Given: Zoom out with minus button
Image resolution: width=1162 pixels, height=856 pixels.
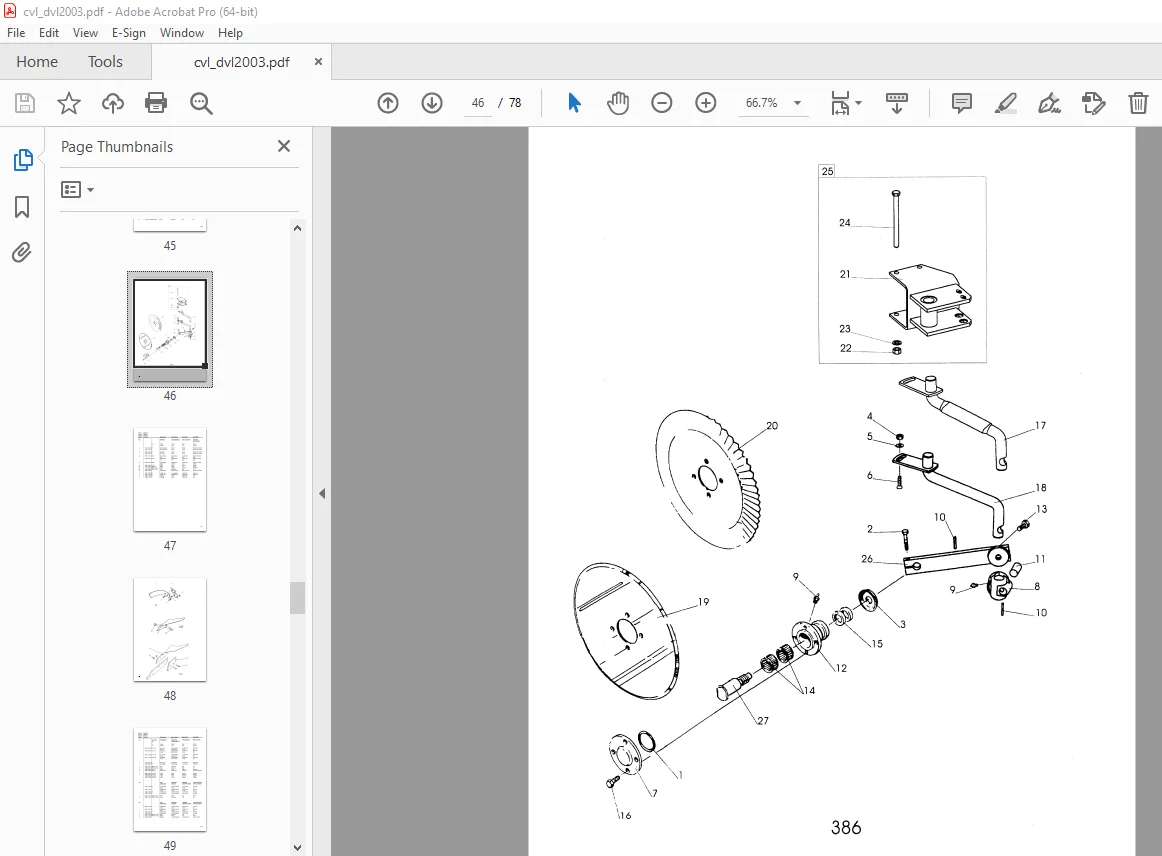Looking at the screenshot, I should [x=662, y=103].
